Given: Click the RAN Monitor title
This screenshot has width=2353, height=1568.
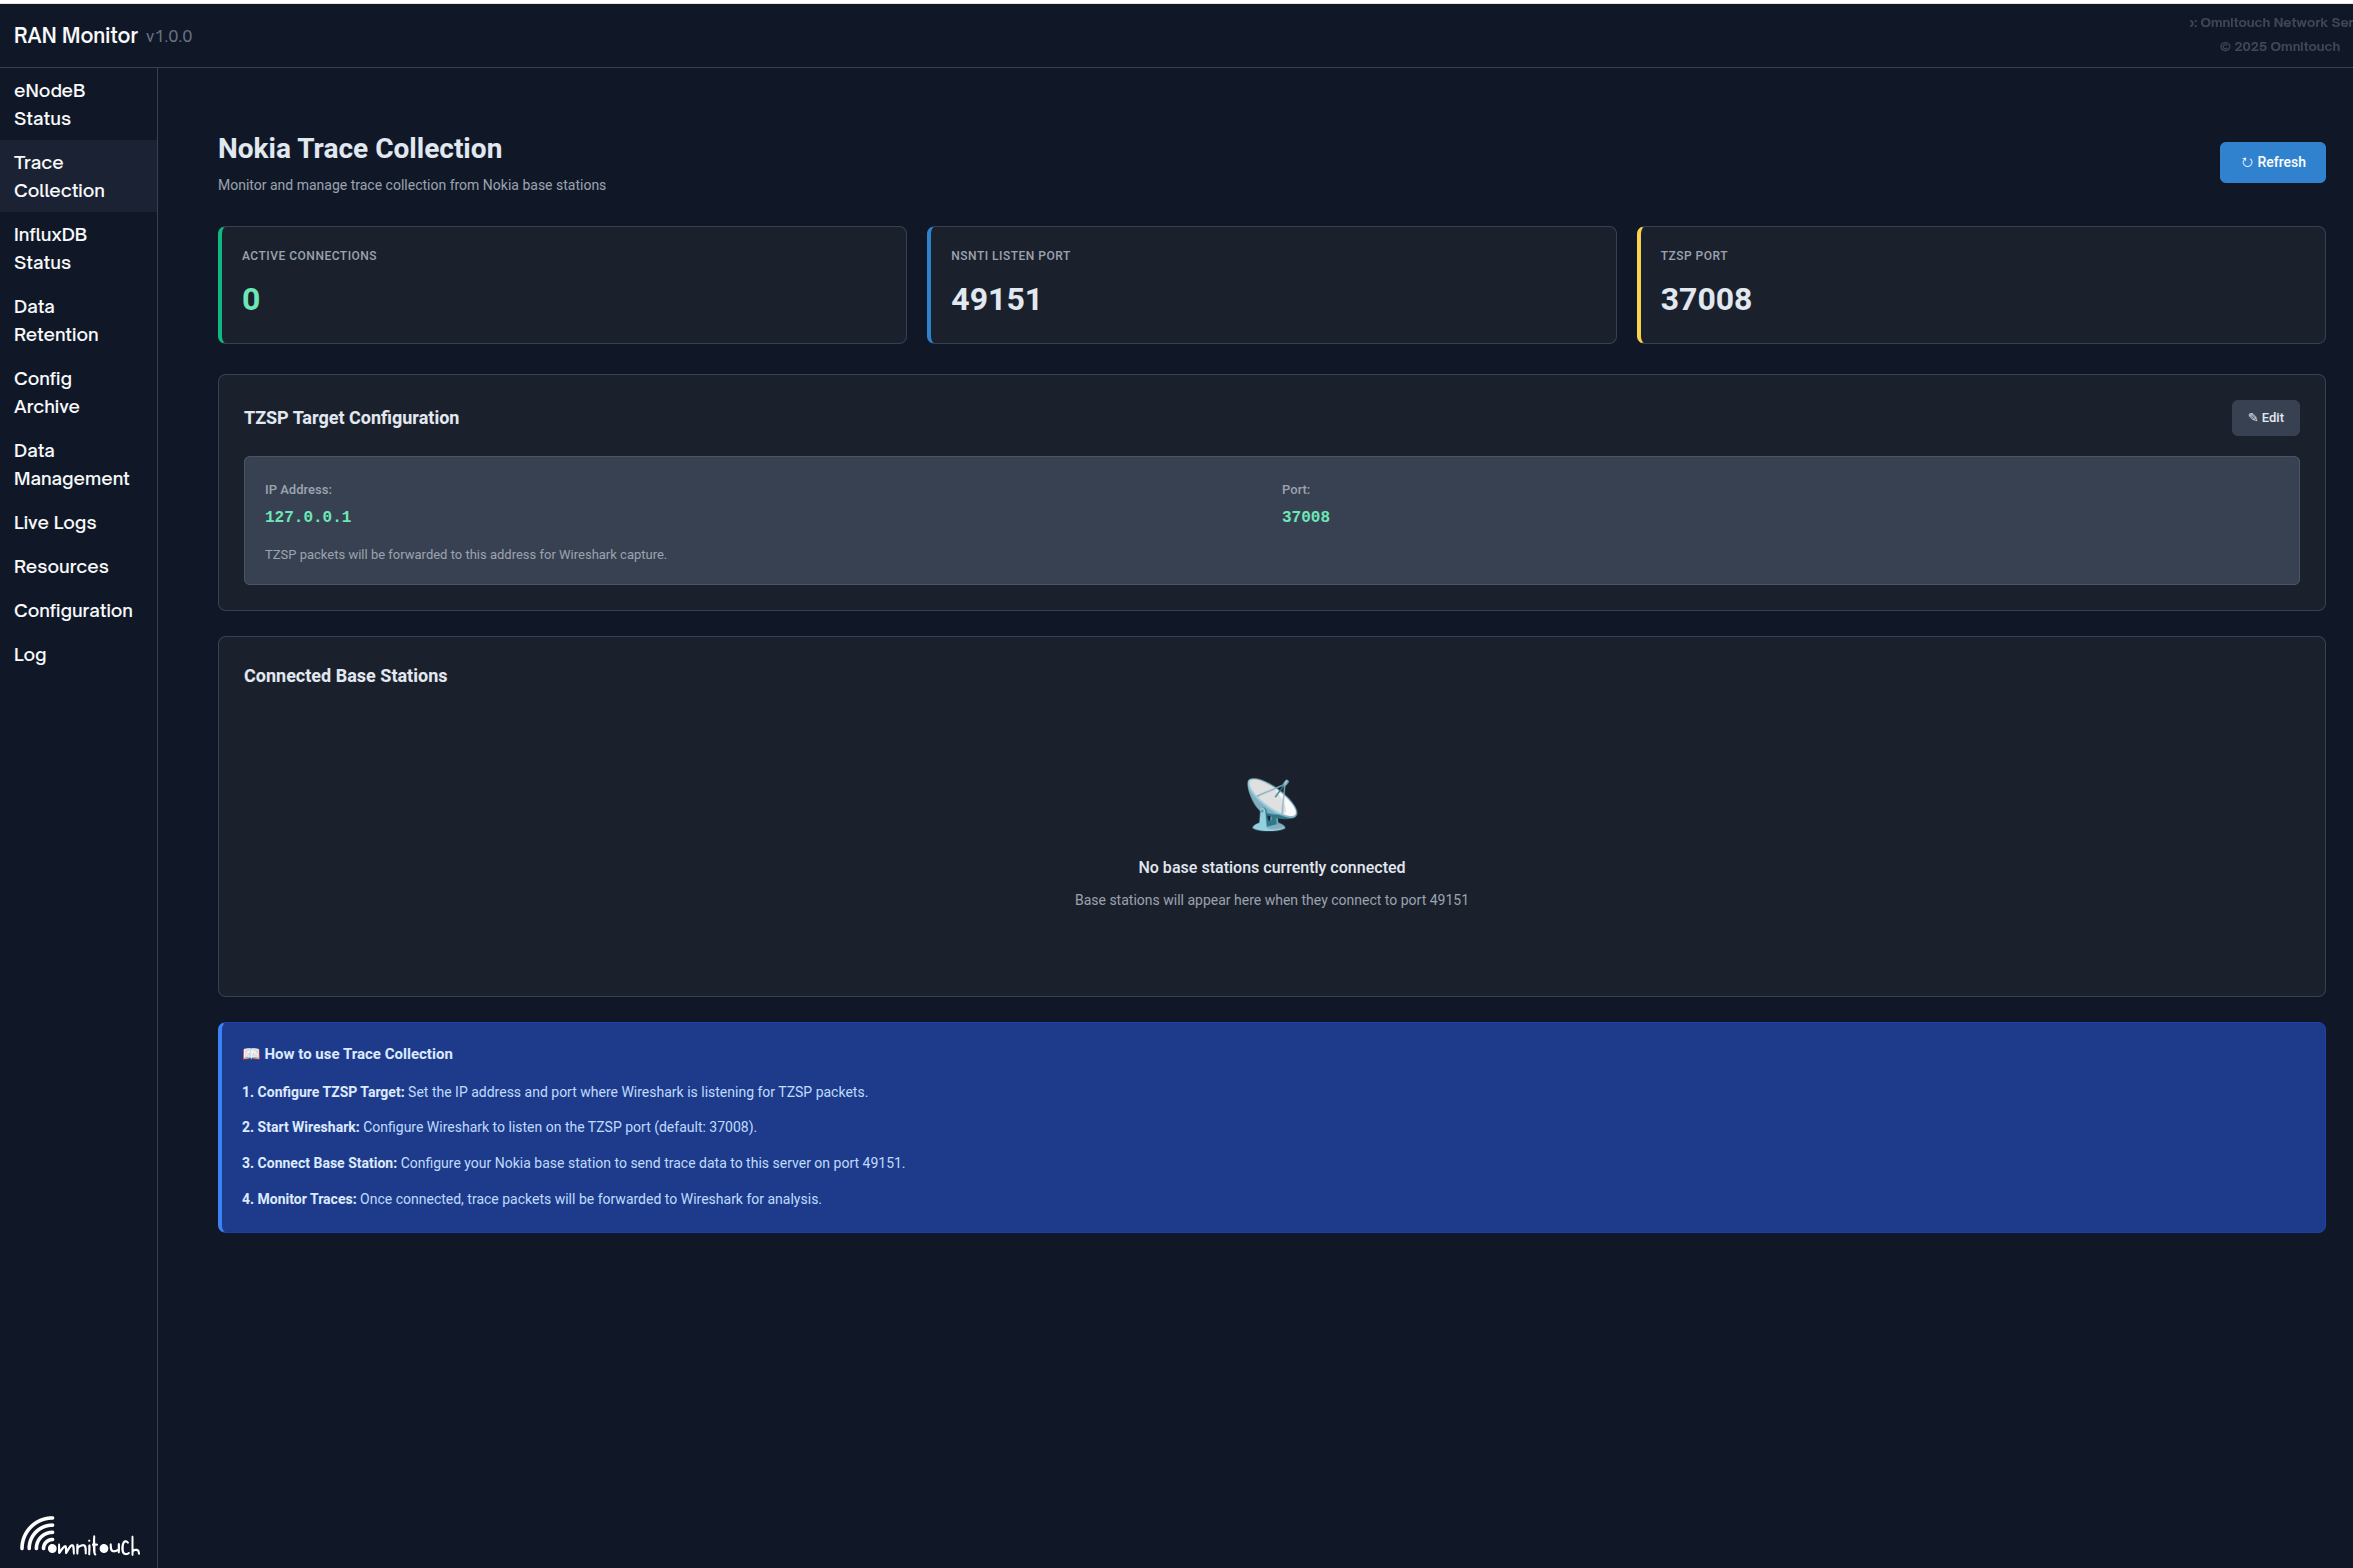Looking at the screenshot, I should click(76, 35).
